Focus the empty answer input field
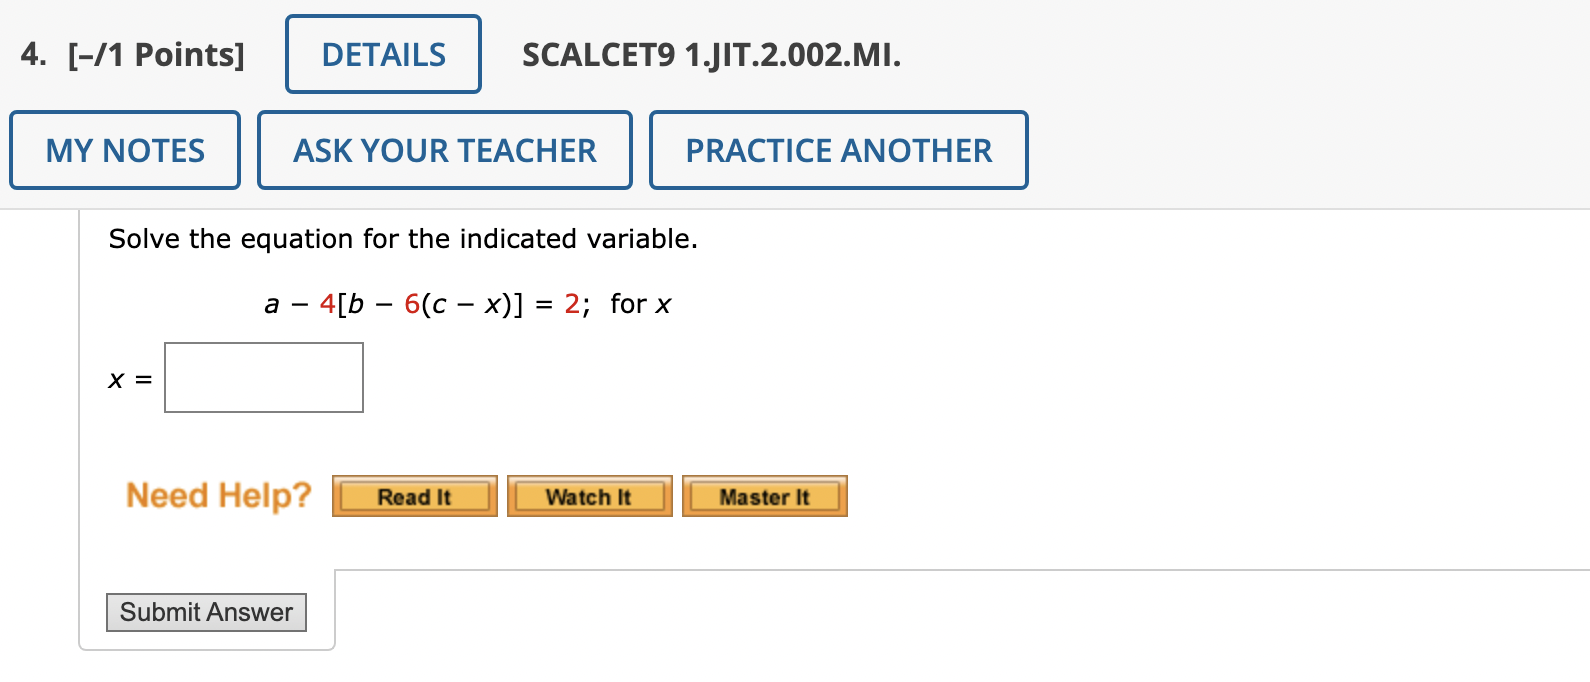1590x682 pixels. (x=263, y=377)
